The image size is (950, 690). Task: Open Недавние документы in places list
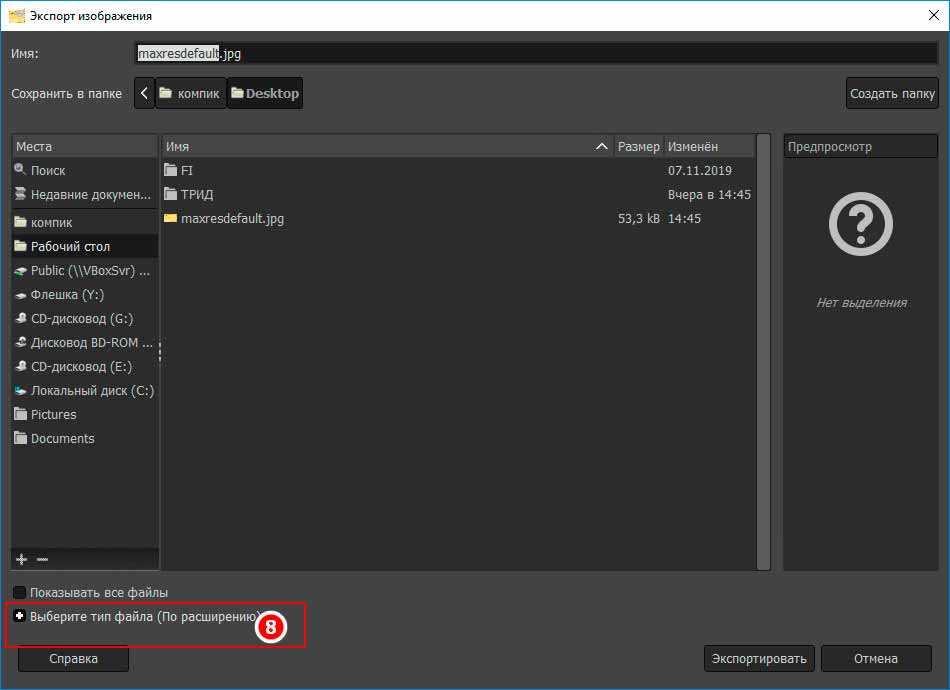point(90,195)
